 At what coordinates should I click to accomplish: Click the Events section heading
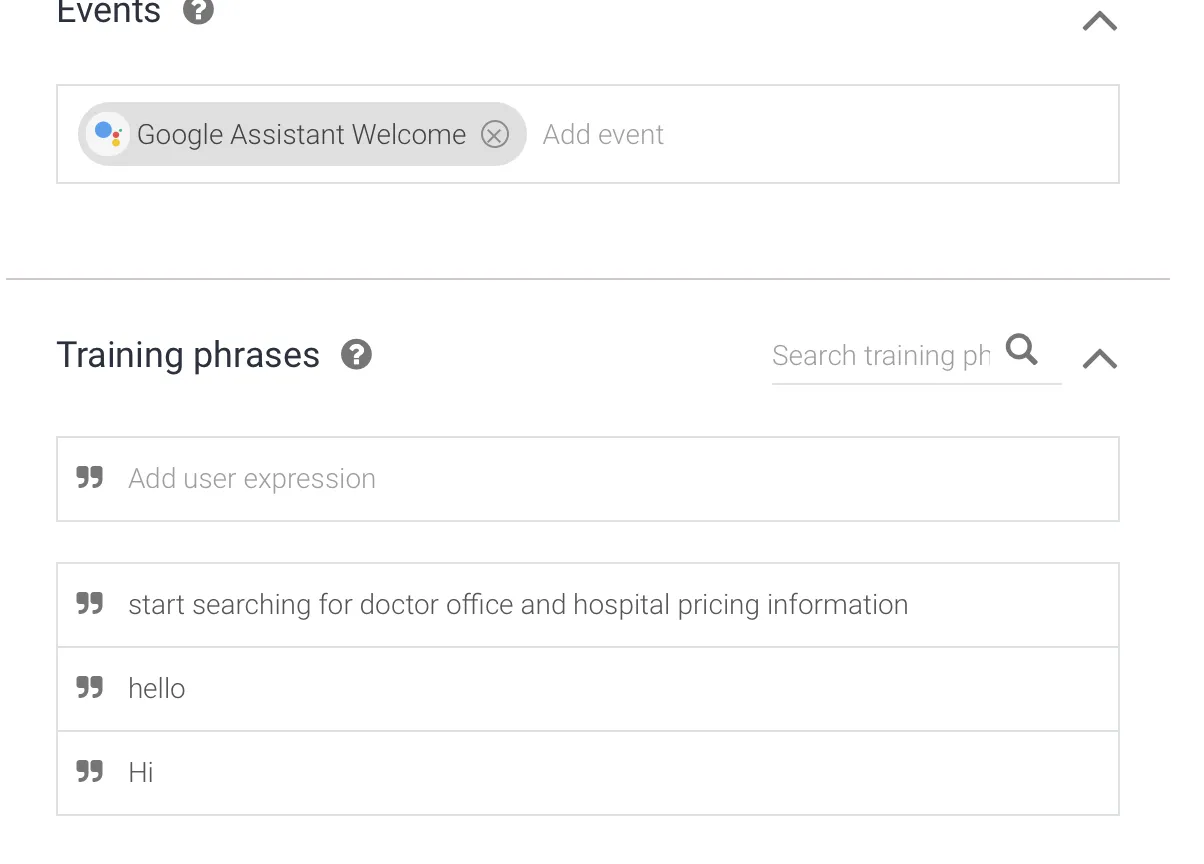pyautogui.click(x=109, y=12)
